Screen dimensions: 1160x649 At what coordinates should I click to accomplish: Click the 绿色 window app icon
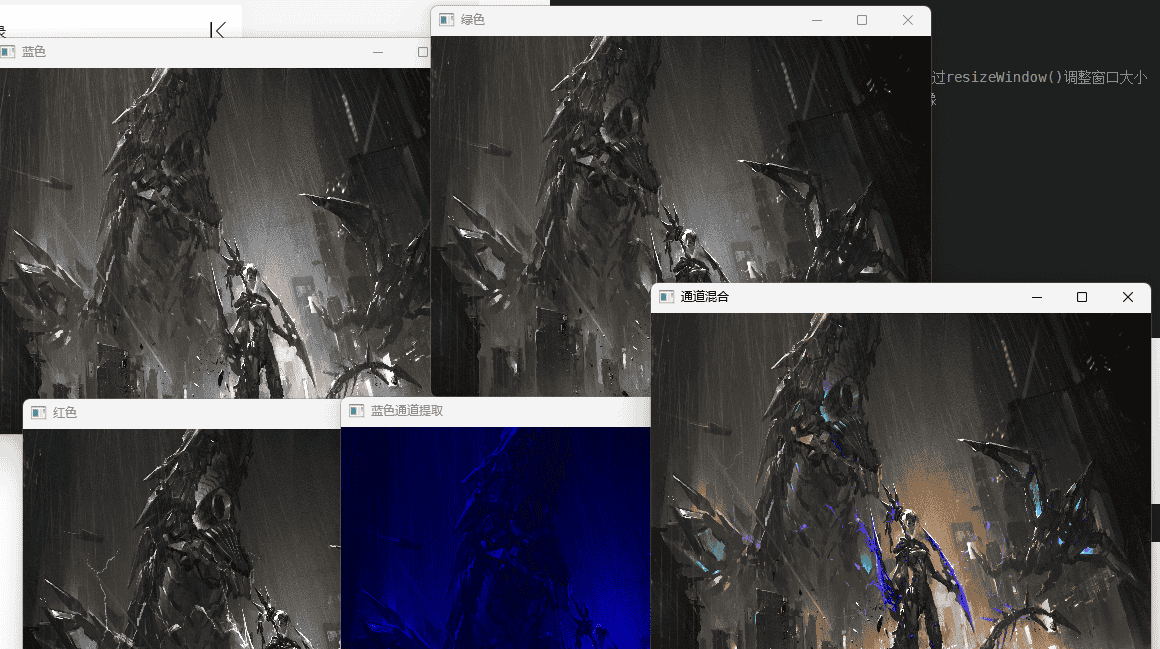447,20
